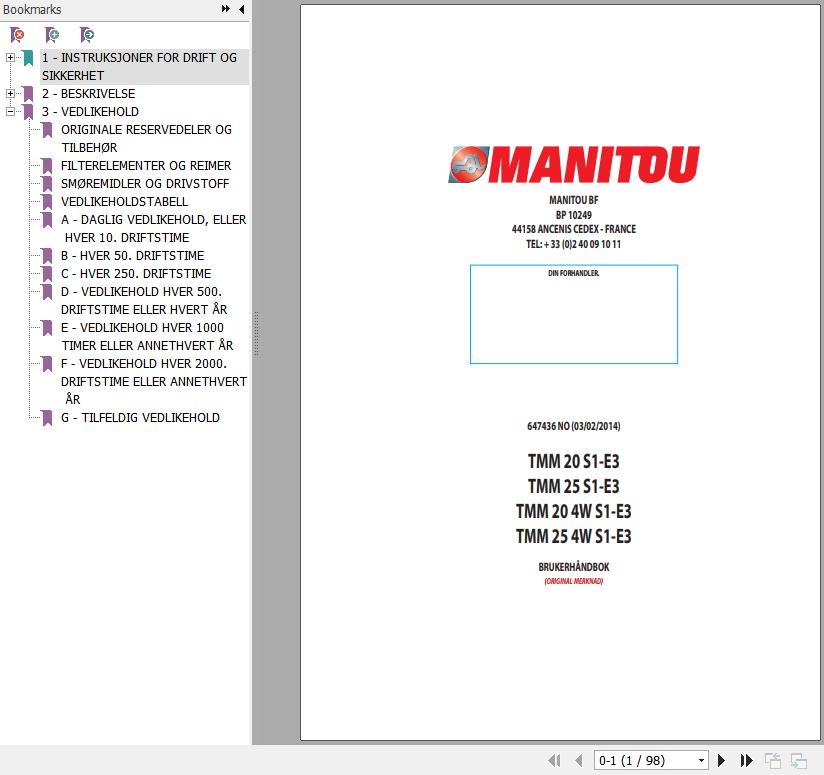
Task: Open VEDLIKEHOLDSTABELL bookmark
Action: [x=124, y=201]
